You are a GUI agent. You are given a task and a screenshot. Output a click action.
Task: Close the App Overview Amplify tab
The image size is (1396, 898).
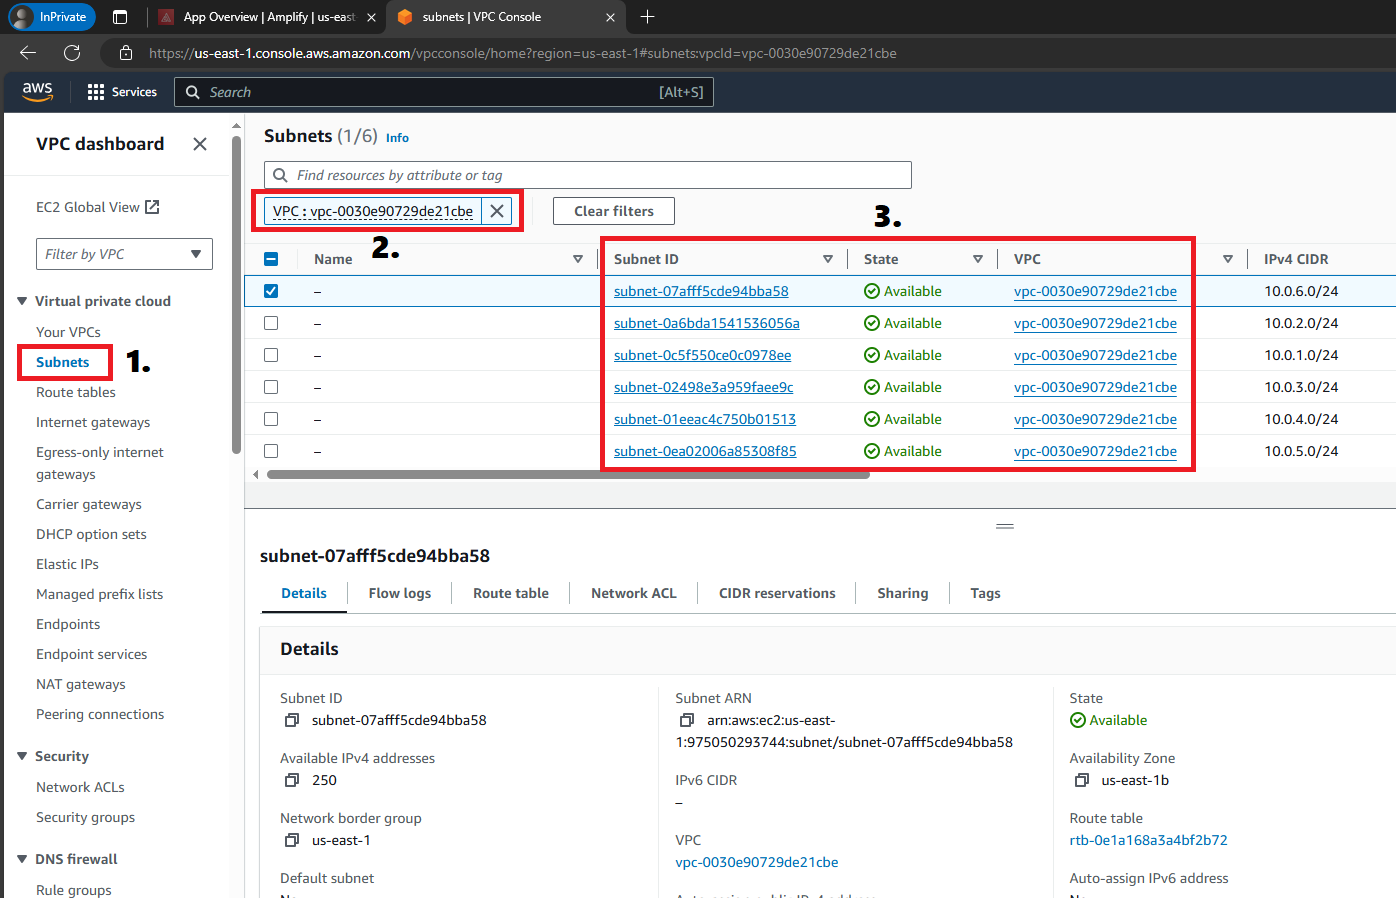click(x=371, y=17)
